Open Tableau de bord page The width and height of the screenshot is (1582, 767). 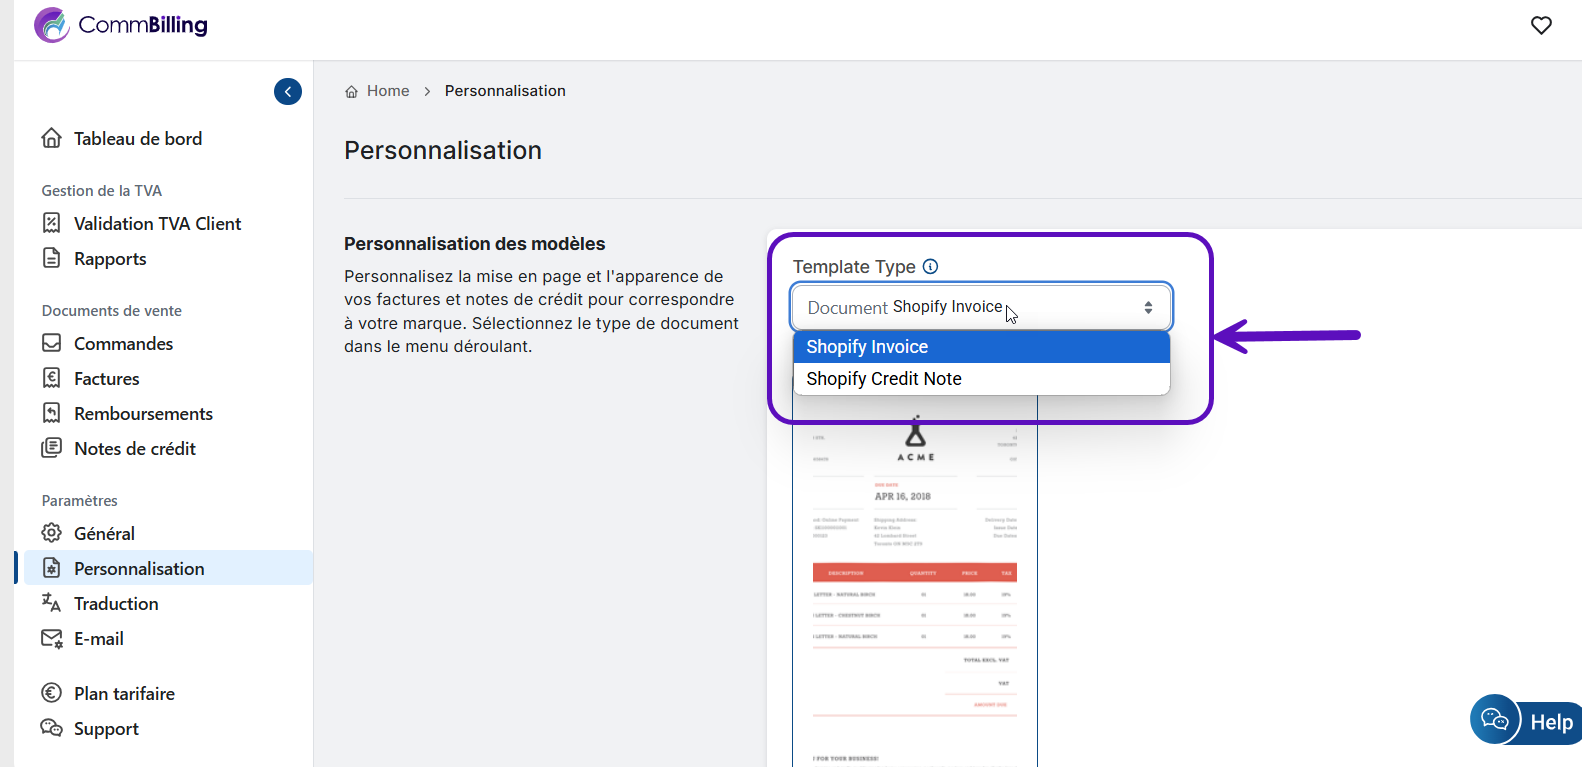pyautogui.click(x=137, y=138)
